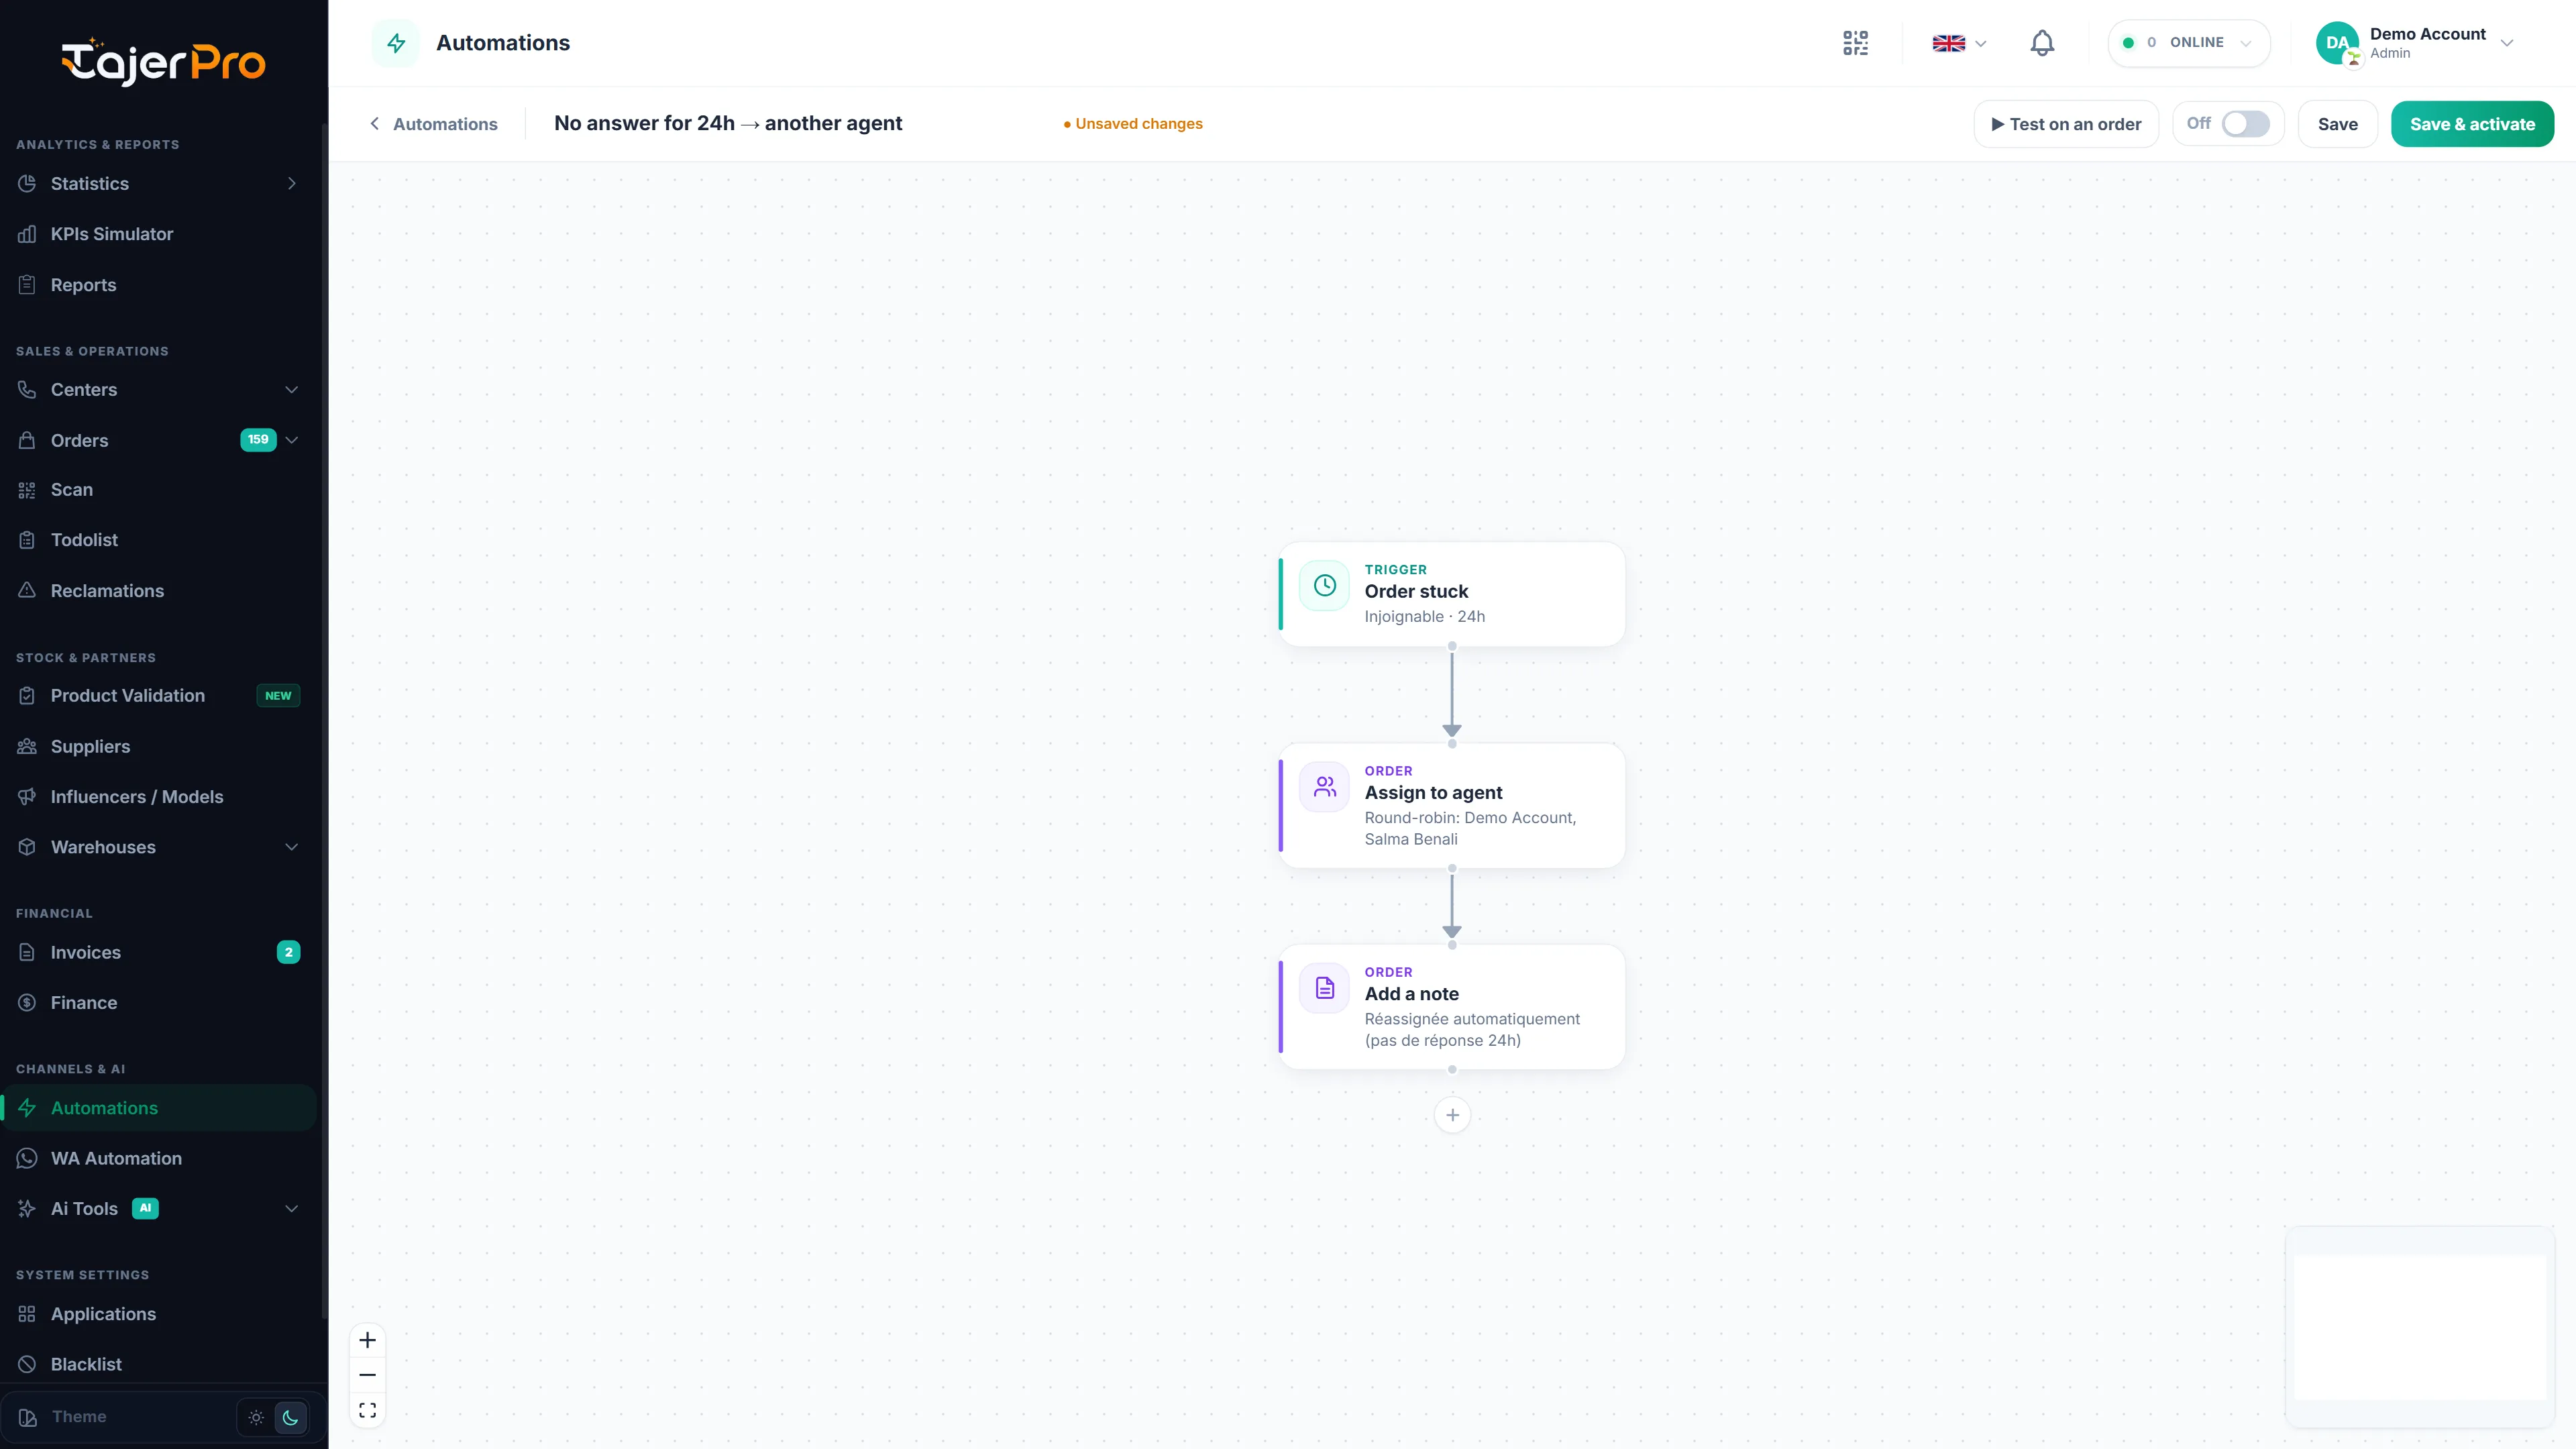Open the Demo Account user menu chevron

[2507, 43]
